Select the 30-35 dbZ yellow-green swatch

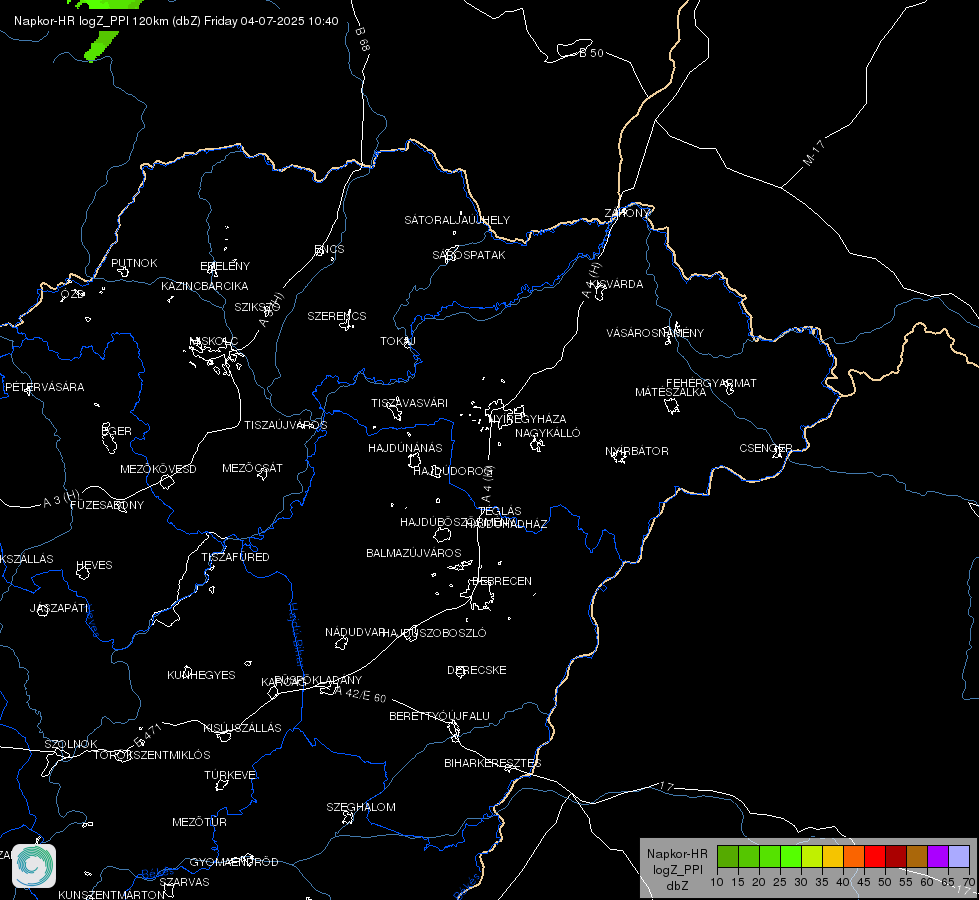pos(812,856)
